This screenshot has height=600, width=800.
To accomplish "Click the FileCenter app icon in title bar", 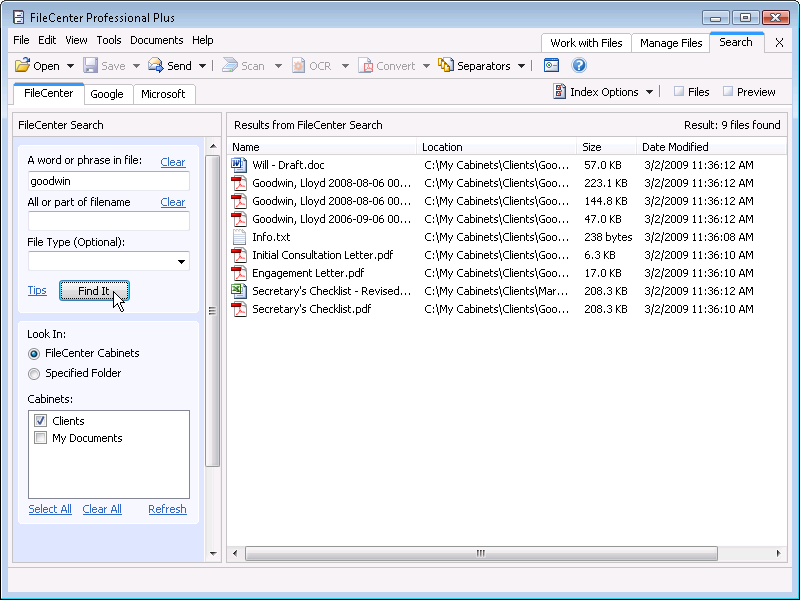I will (18, 17).
